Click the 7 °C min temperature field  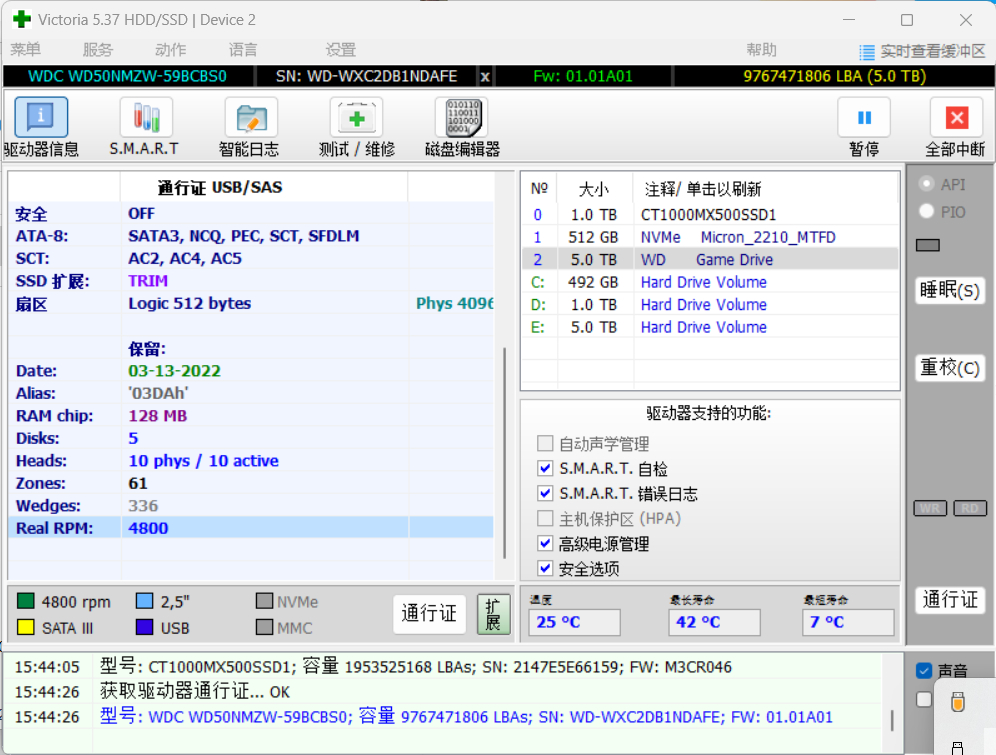(x=848, y=622)
